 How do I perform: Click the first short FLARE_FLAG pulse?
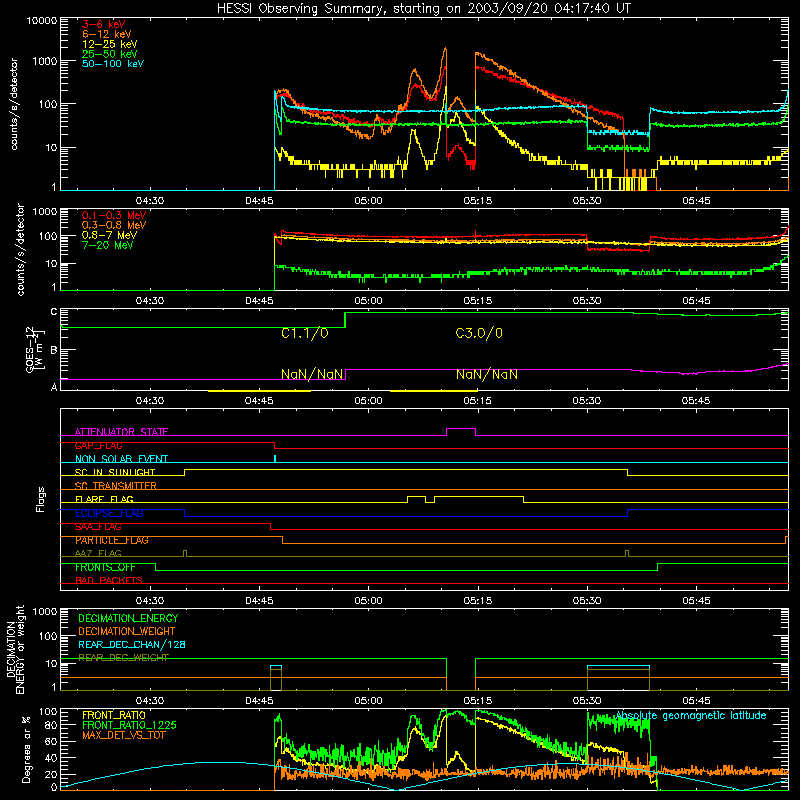[416, 497]
